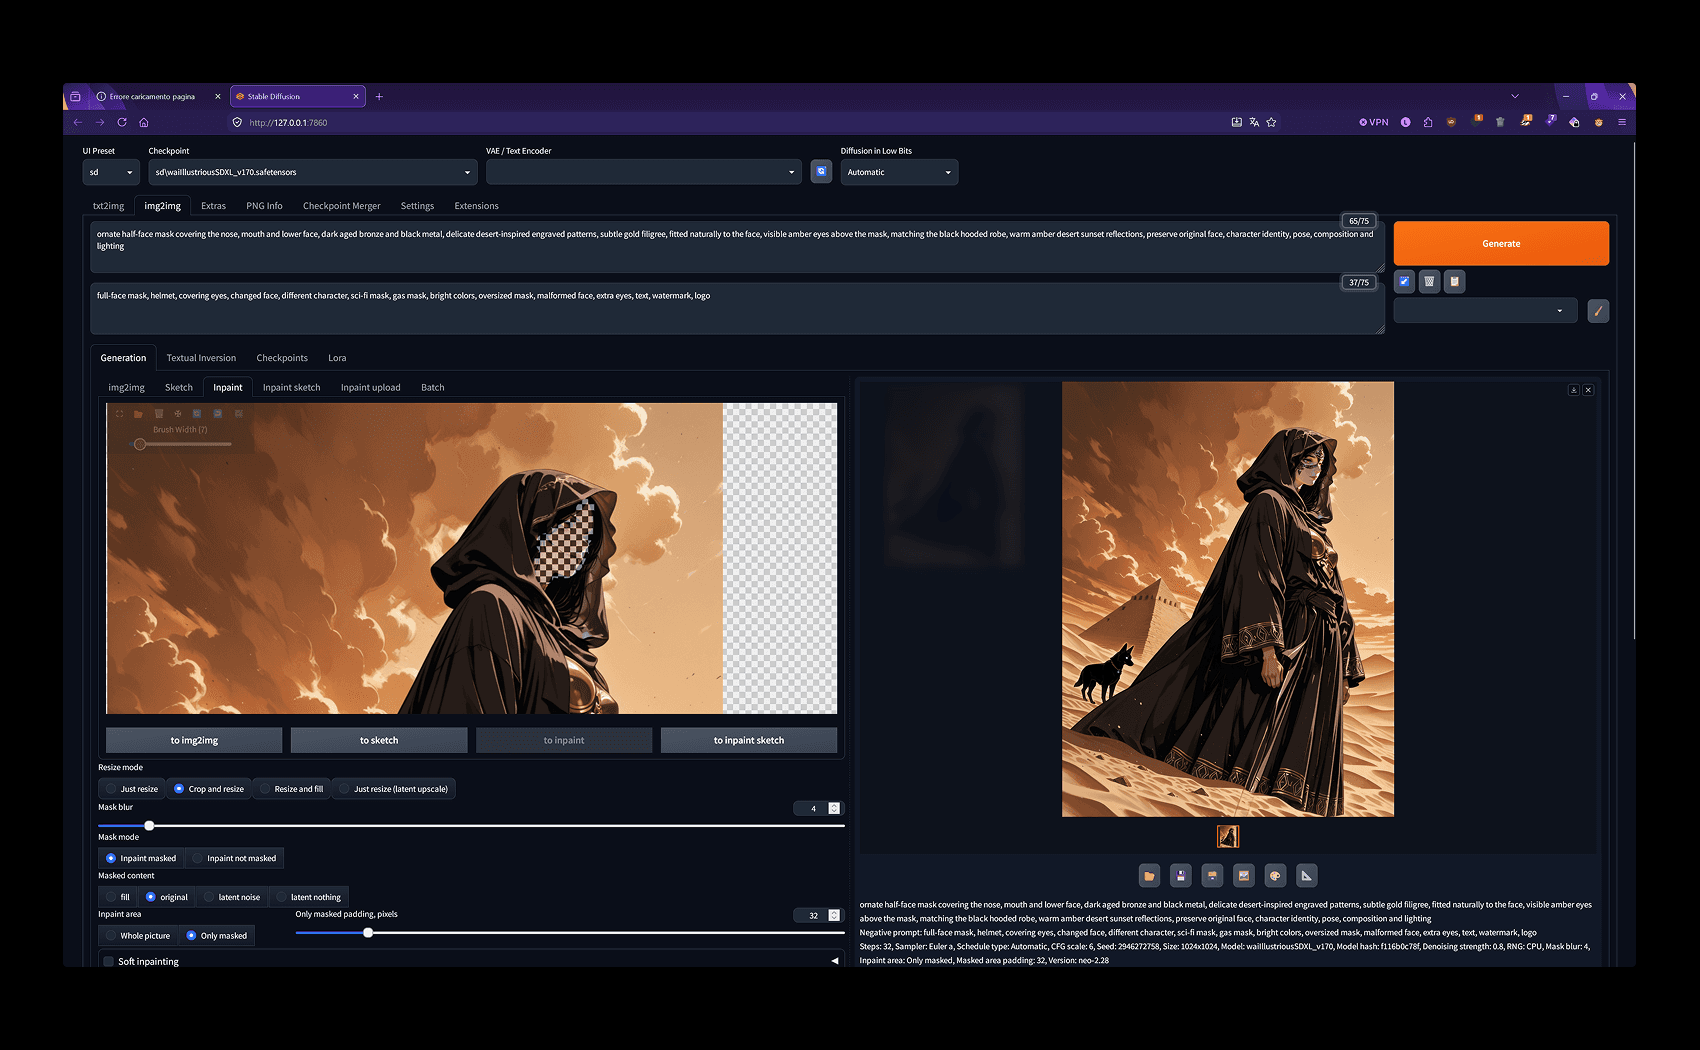Viewport: 1700px width, 1050px height.
Task: Click the refresh icon beside VAE dropdown
Action: point(821,172)
